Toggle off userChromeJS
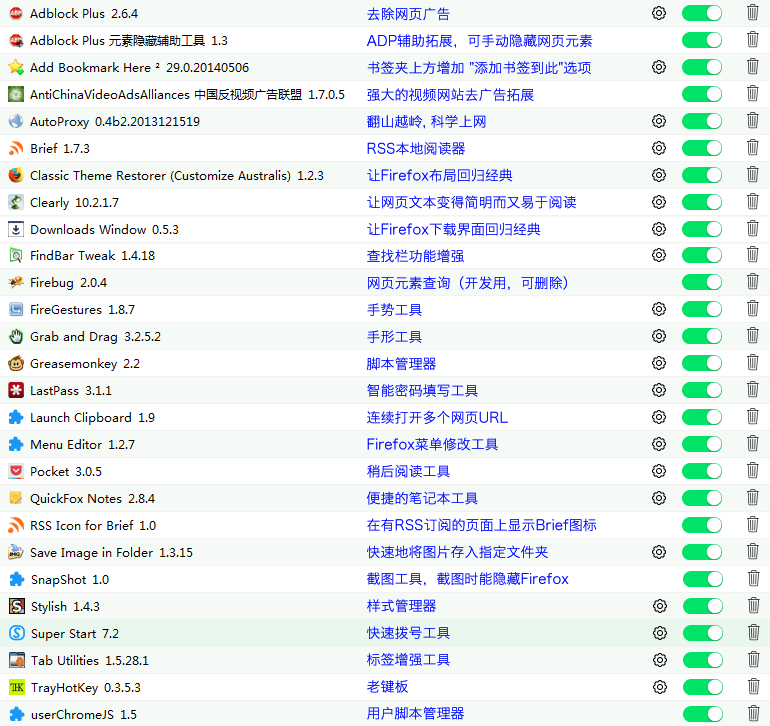 tap(703, 714)
